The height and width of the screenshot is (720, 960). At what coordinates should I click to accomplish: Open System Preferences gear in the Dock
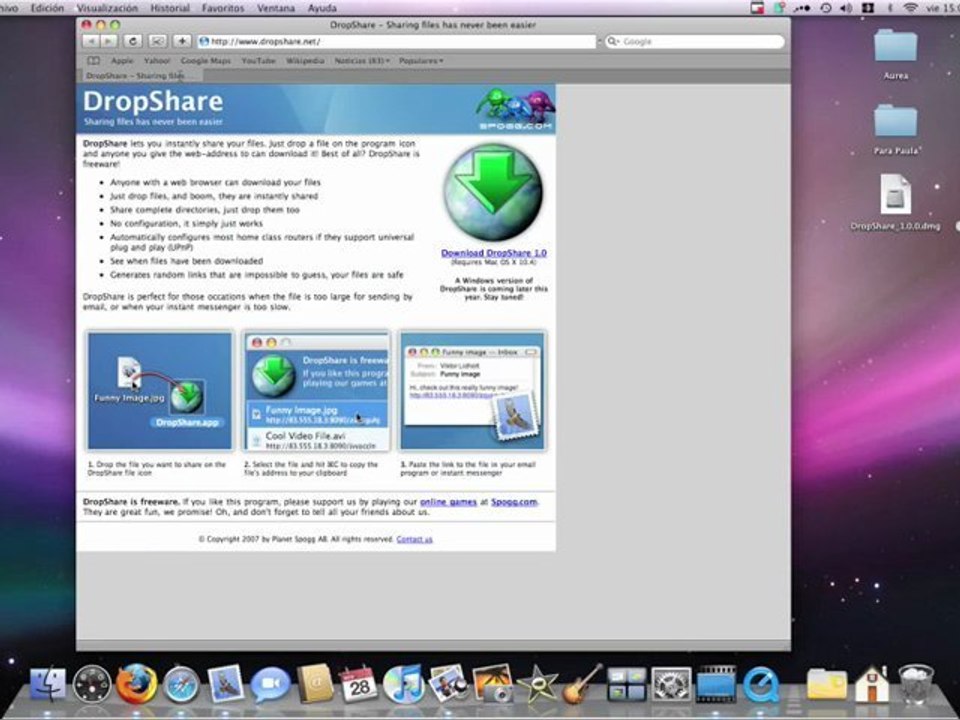point(671,684)
